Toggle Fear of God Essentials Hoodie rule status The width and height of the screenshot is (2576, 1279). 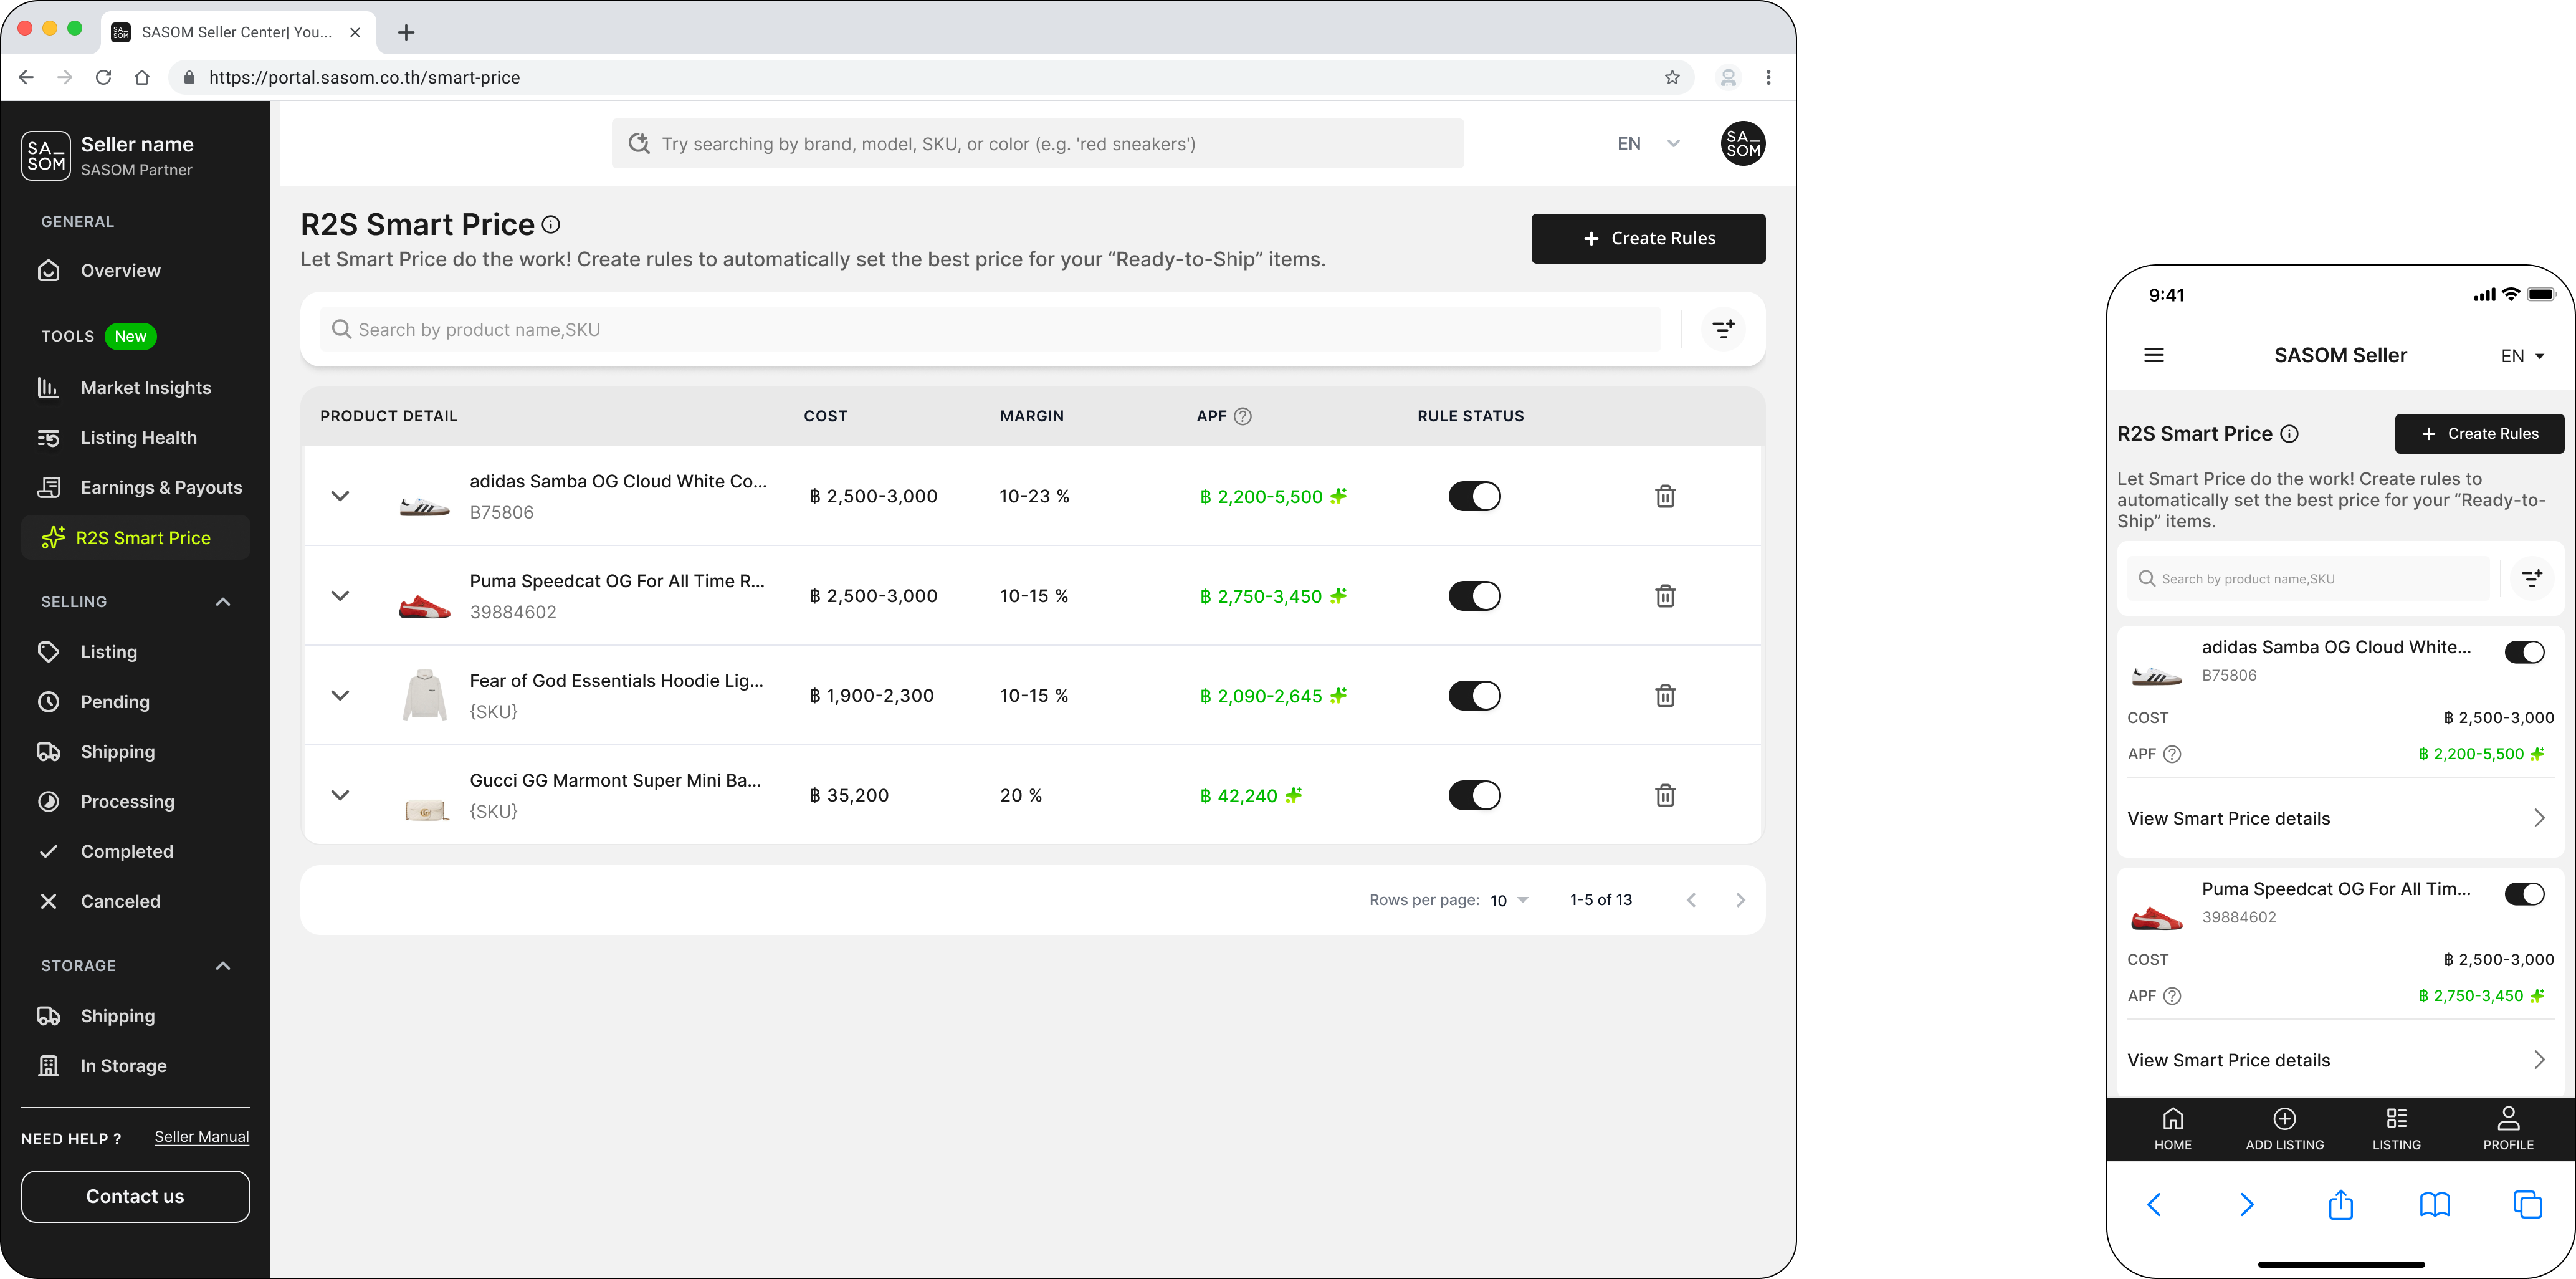pos(1474,696)
